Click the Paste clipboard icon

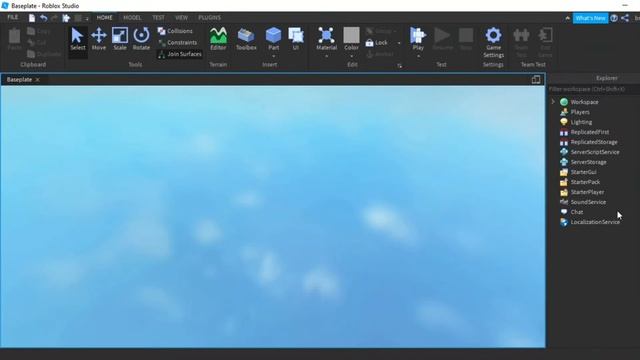click(x=15, y=39)
